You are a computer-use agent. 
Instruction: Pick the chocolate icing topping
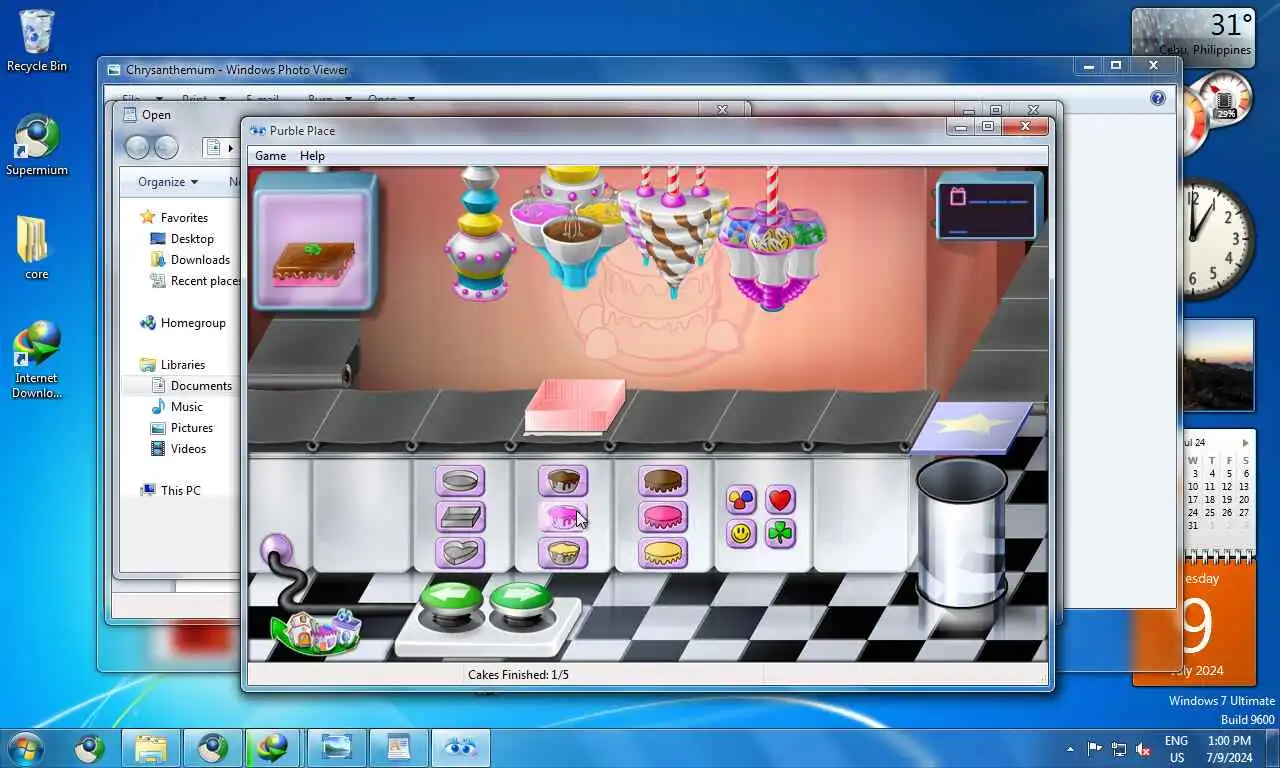click(663, 481)
